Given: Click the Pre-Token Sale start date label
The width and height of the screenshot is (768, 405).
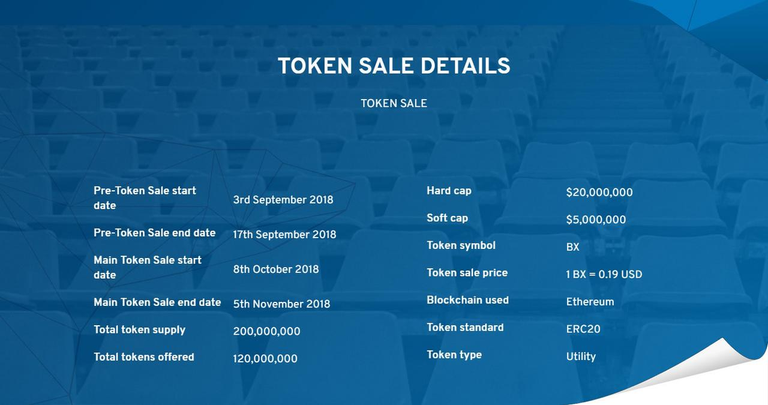Looking at the screenshot, I should click(145, 198).
